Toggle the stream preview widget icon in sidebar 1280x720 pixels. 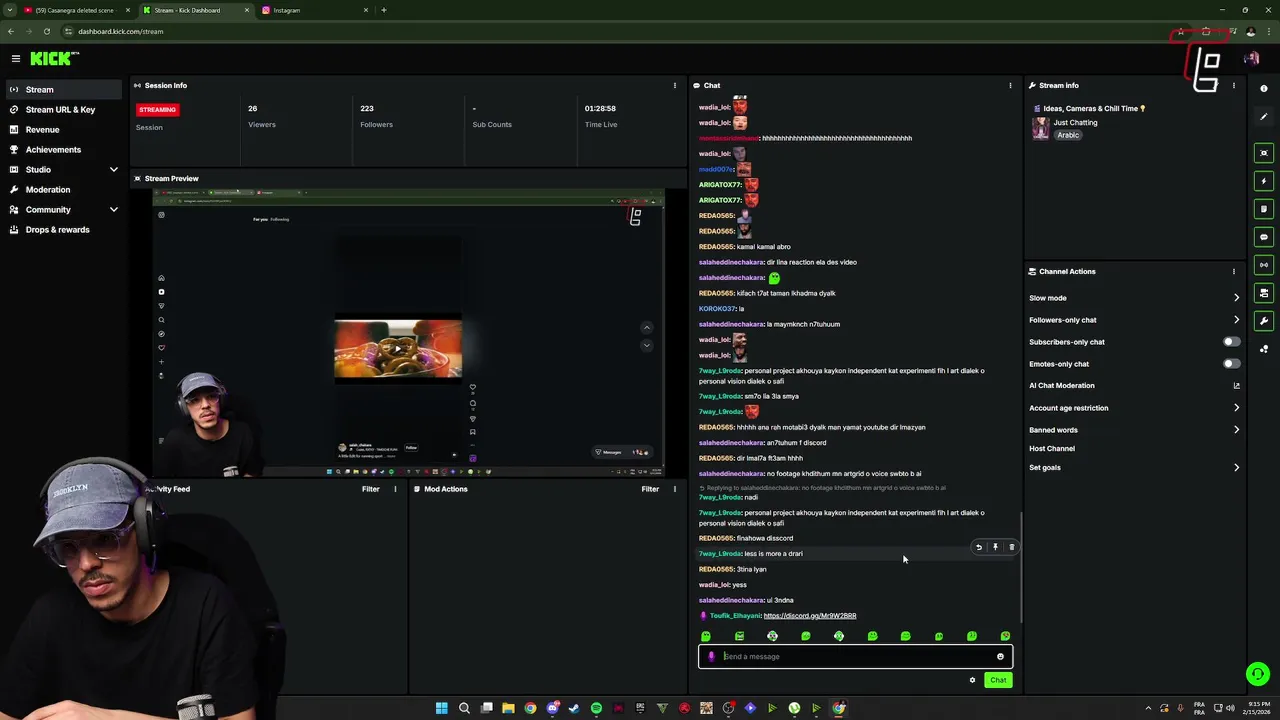[x=1264, y=153]
